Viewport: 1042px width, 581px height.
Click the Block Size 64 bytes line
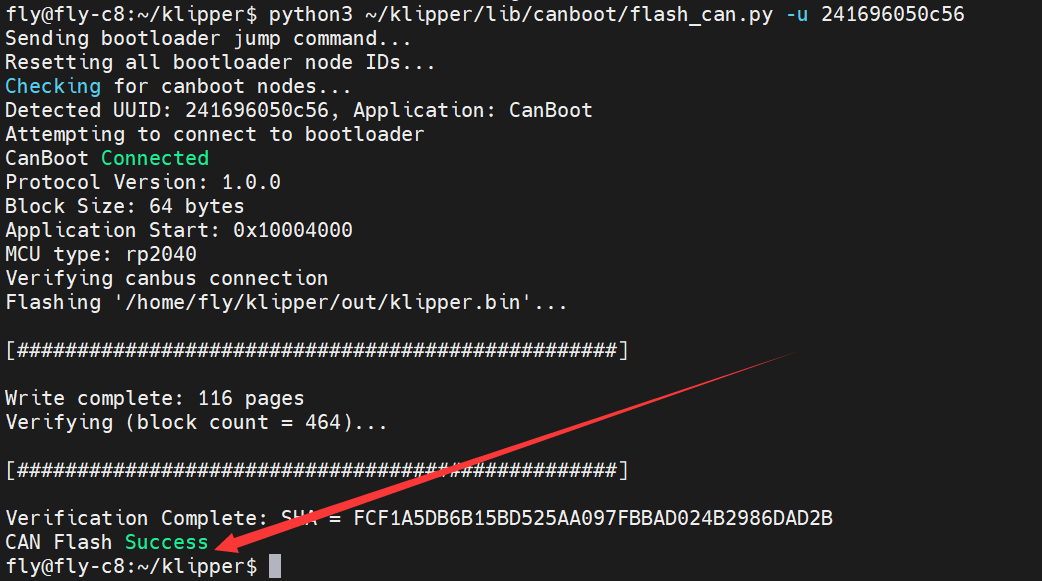125,206
